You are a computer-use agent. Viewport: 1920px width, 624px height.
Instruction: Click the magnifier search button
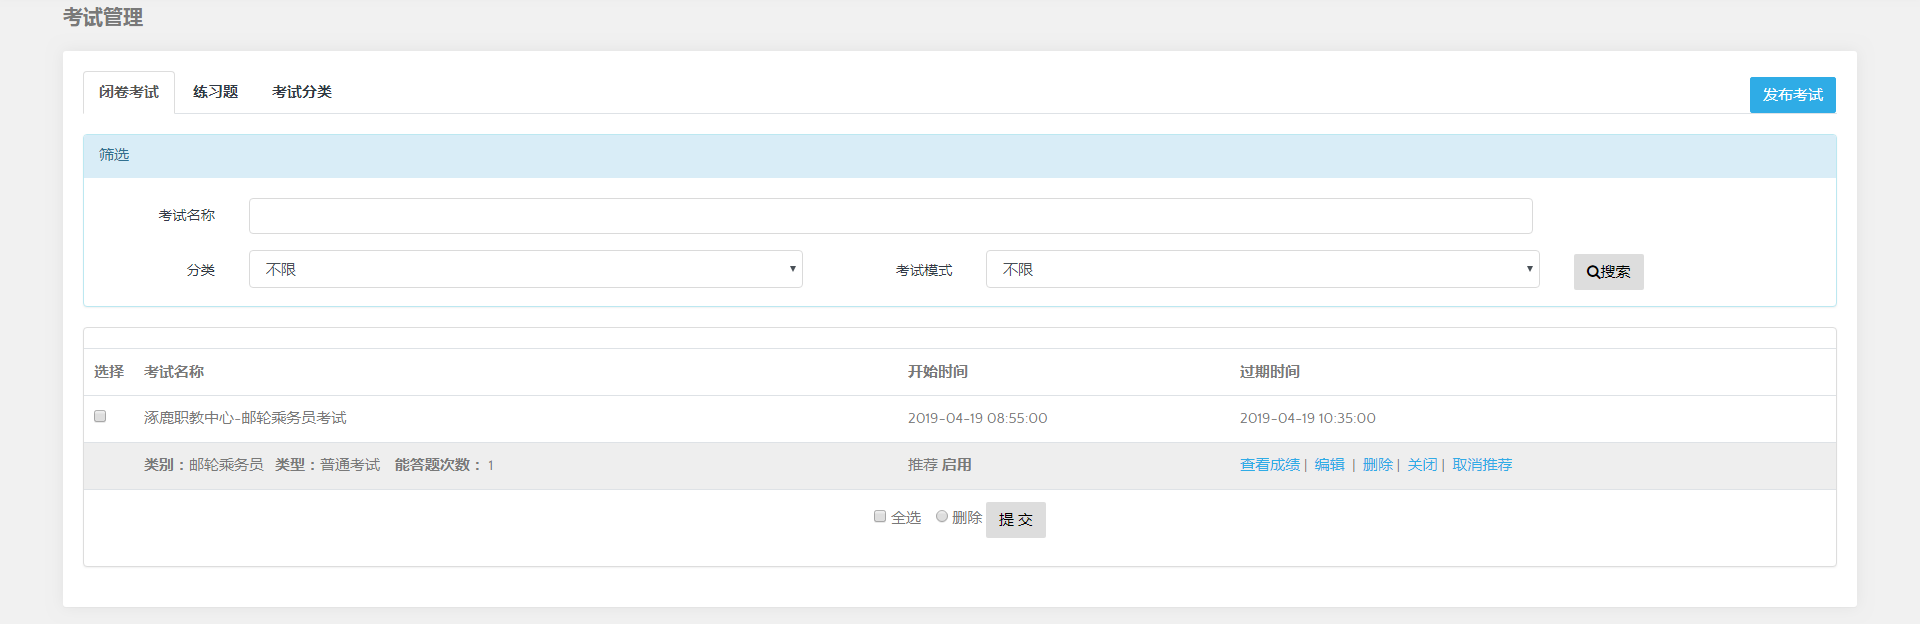(1608, 272)
